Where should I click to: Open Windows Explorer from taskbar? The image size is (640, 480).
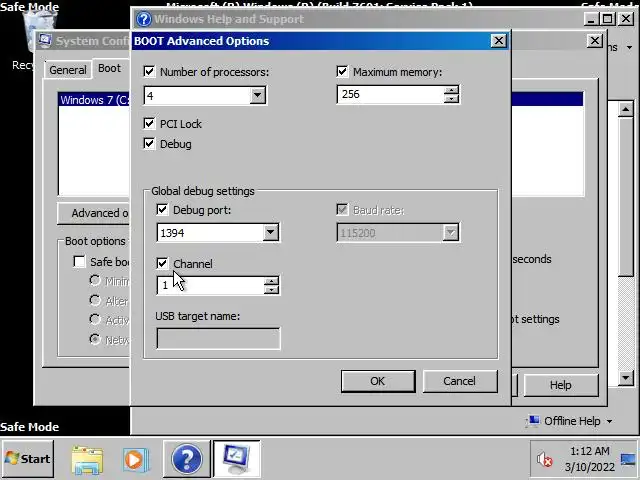87,459
